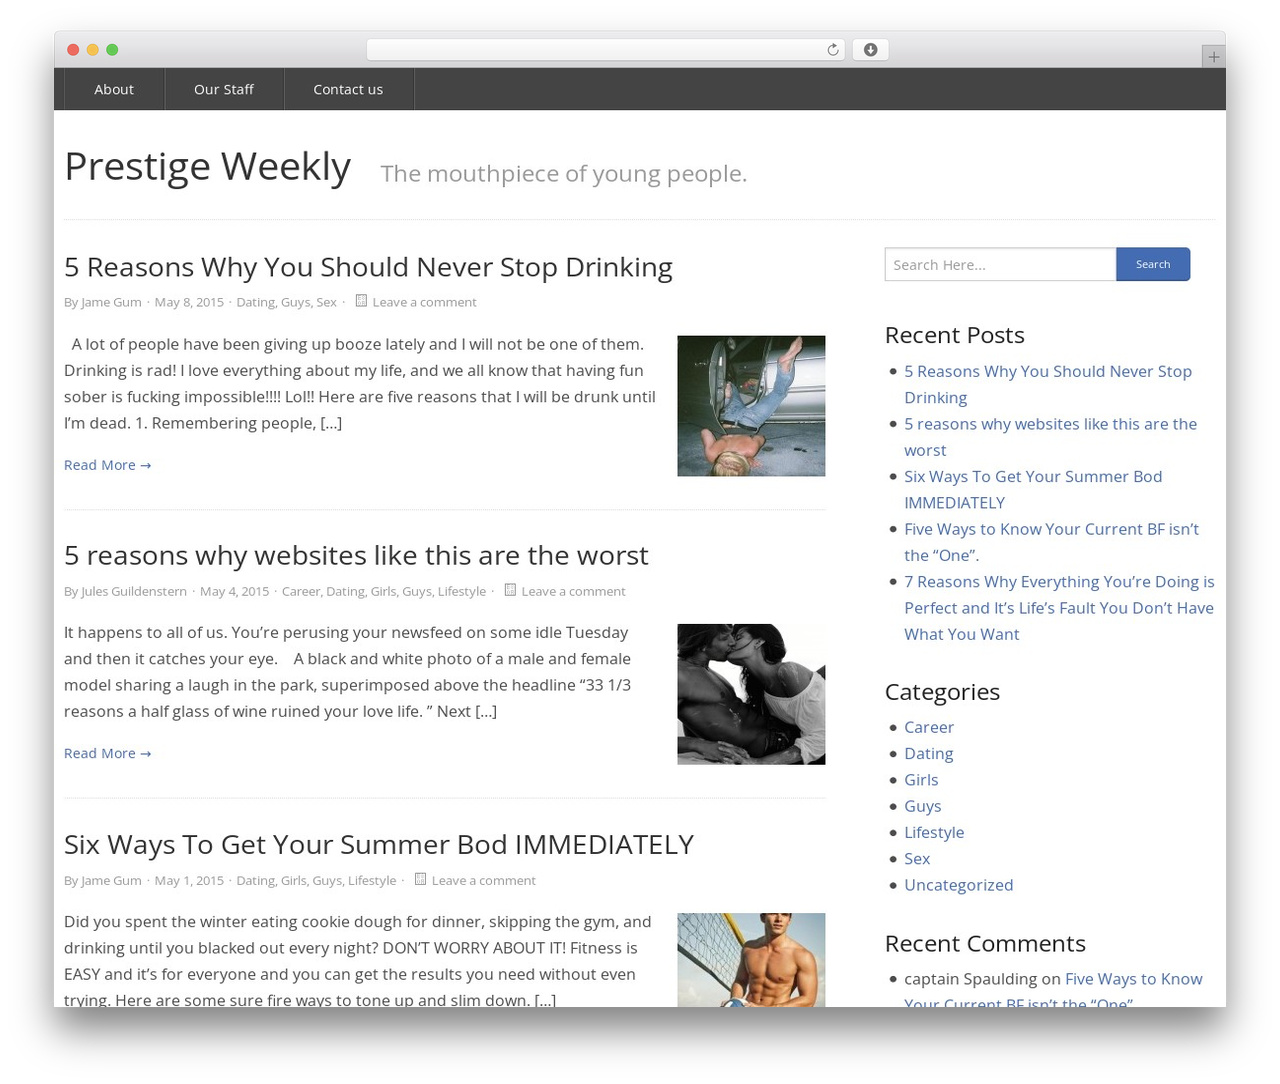Screen dimensions: 1280x1084
Task: Click author Jame Gum on the May 8, 2015 post
Action: click(111, 302)
